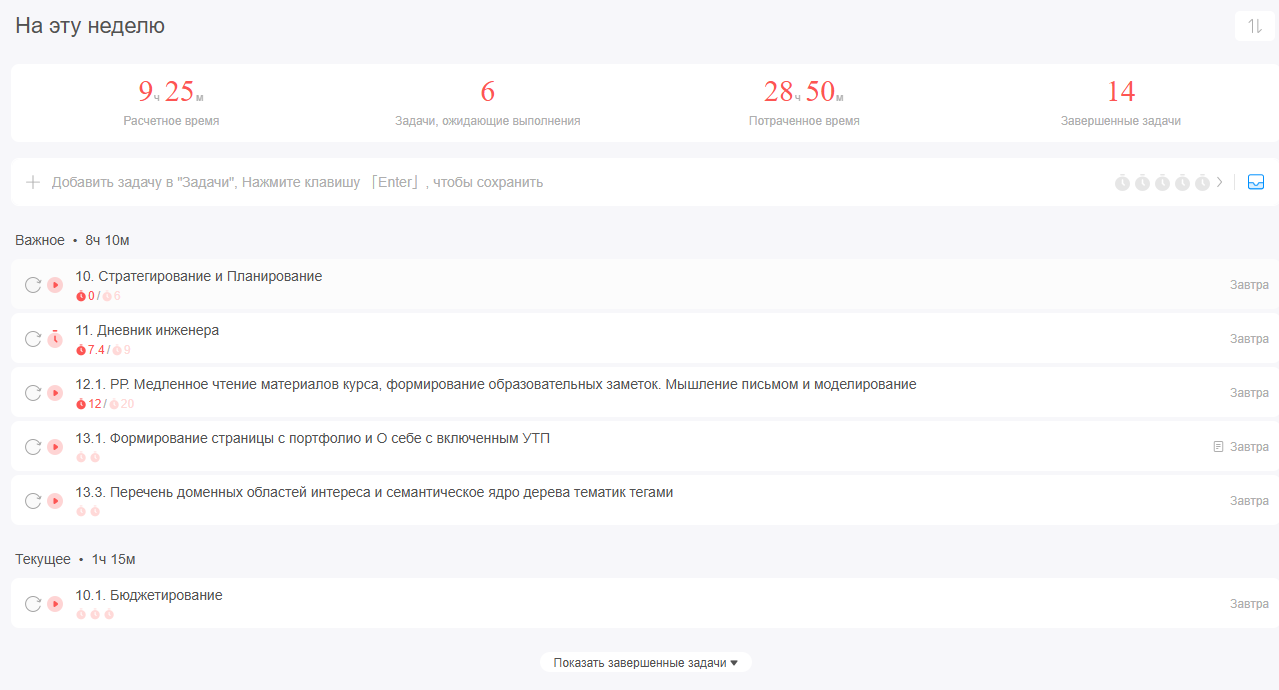Check off the '10.1. Бюджетирование' task
1279x690 pixels.
[x=33, y=604]
